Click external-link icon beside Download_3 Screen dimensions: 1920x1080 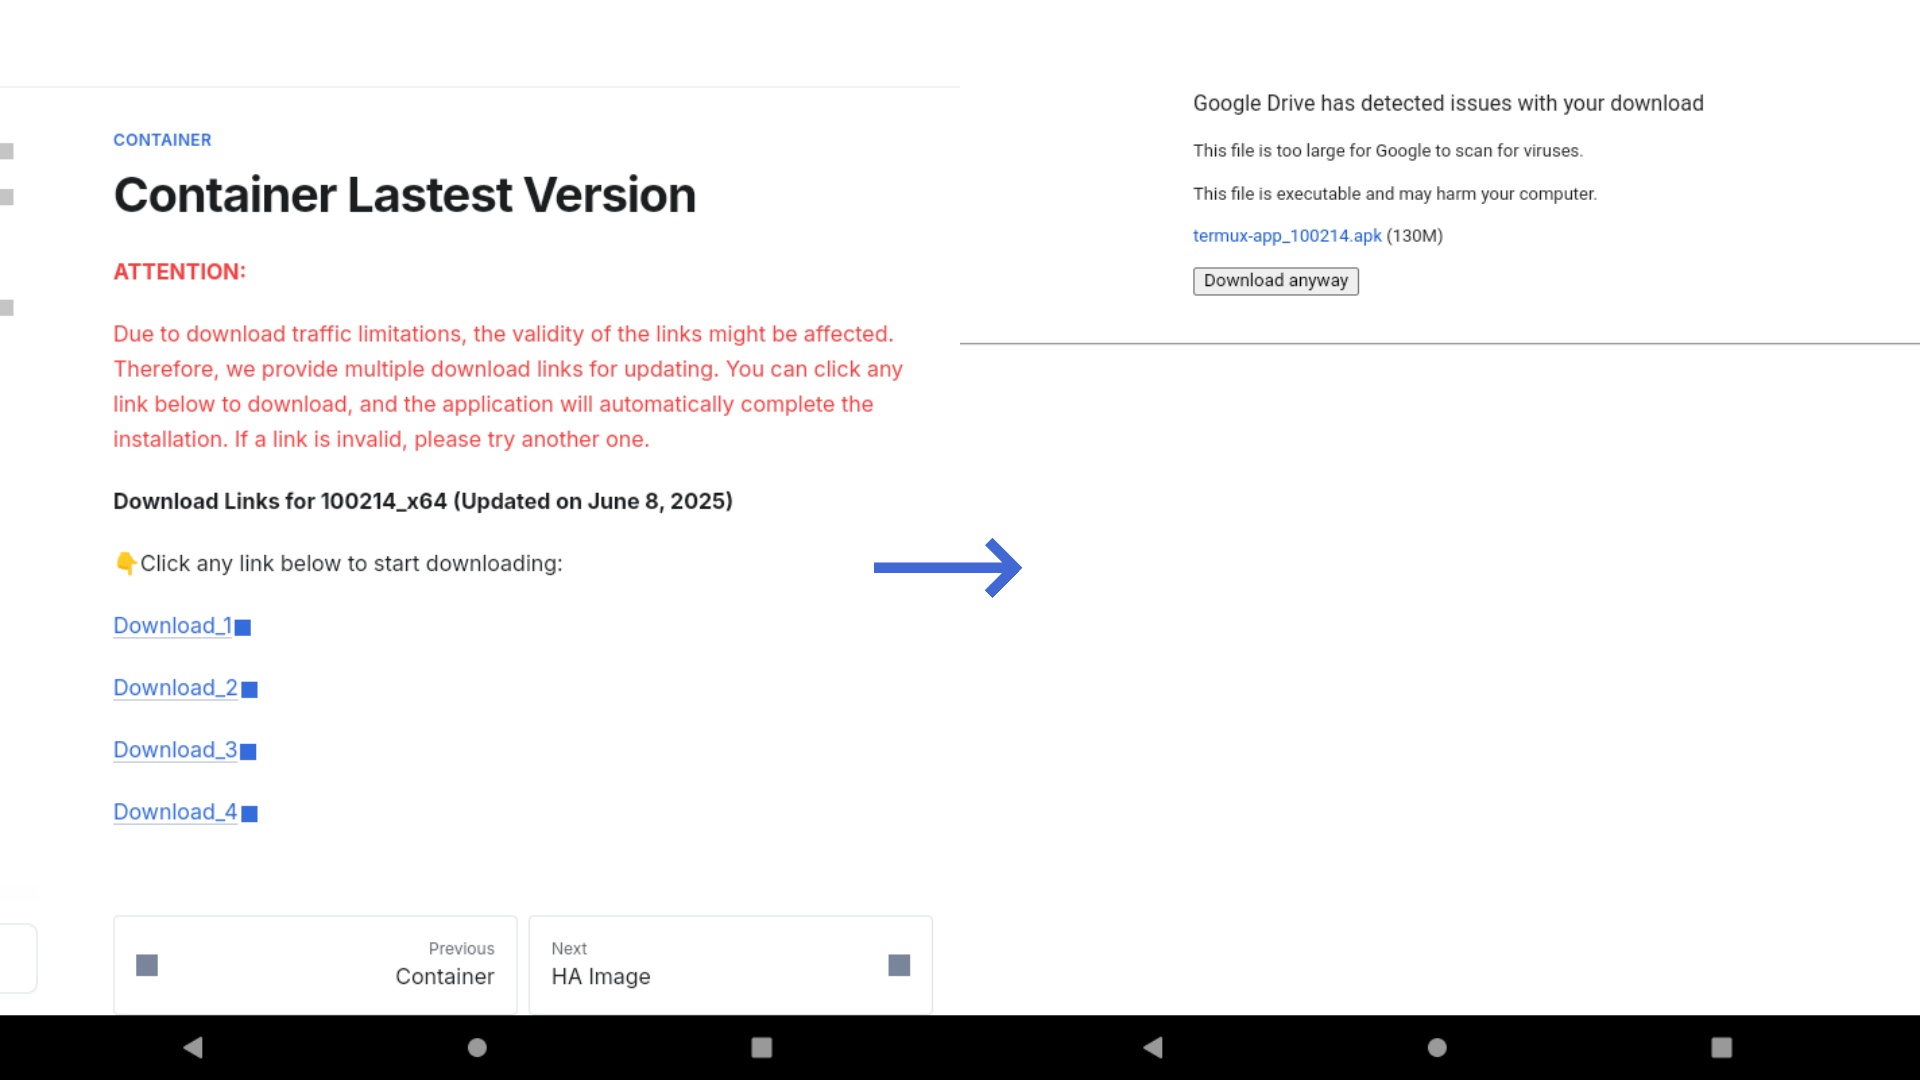pos(249,752)
